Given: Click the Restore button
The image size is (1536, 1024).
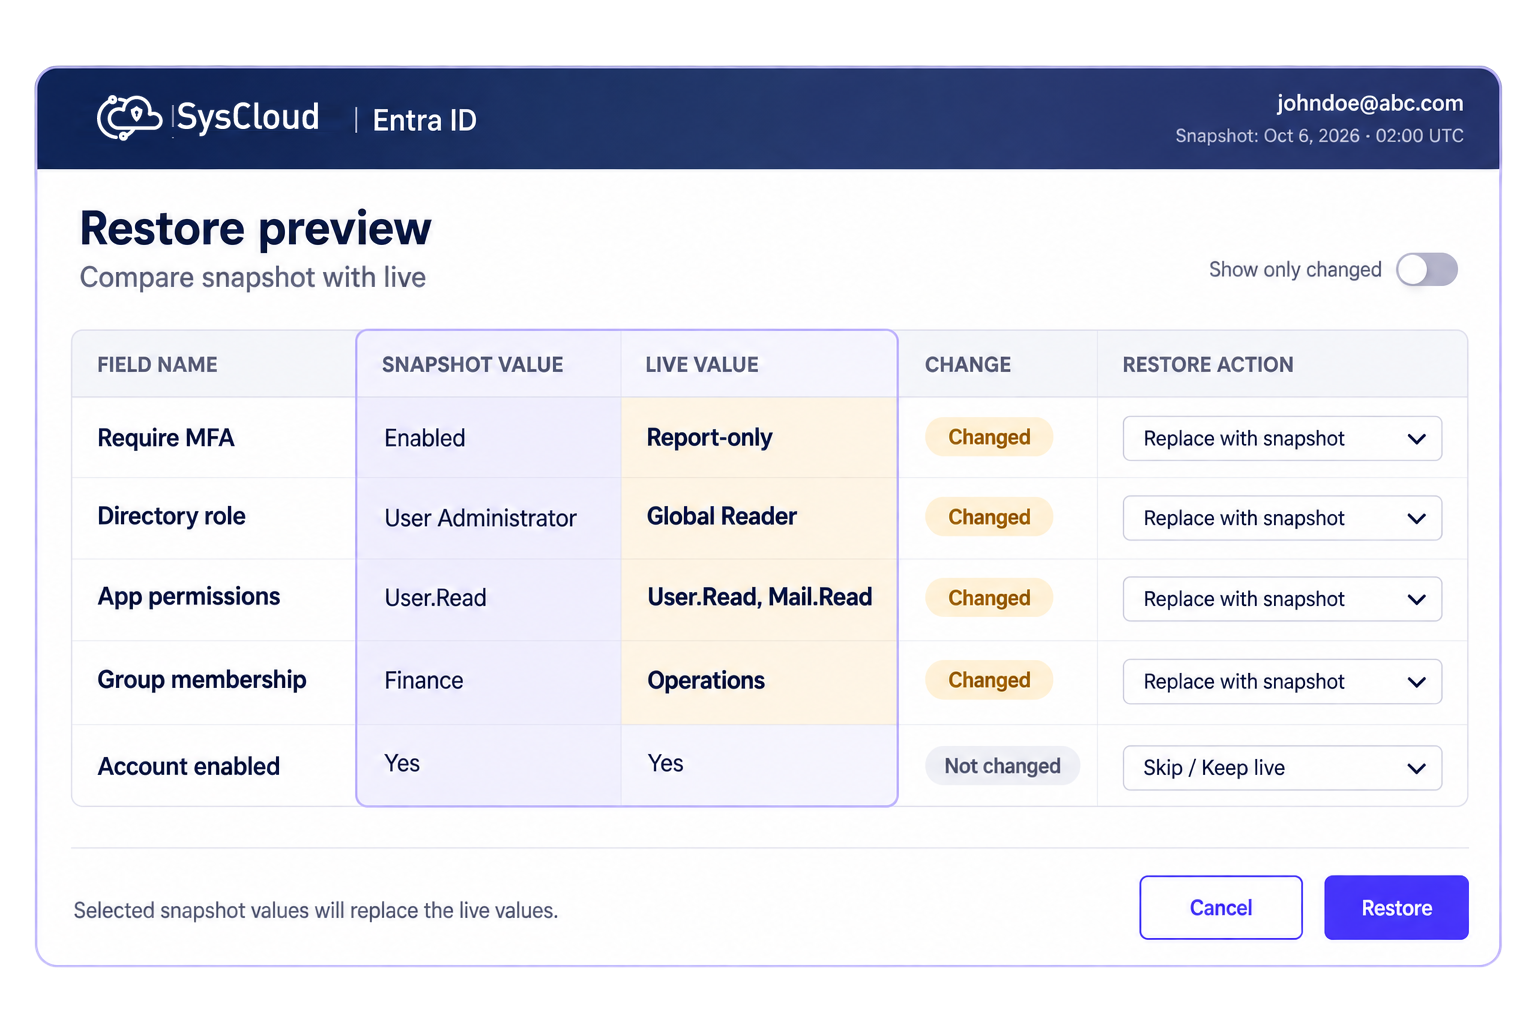Looking at the screenshot, I should point(1396,908).
